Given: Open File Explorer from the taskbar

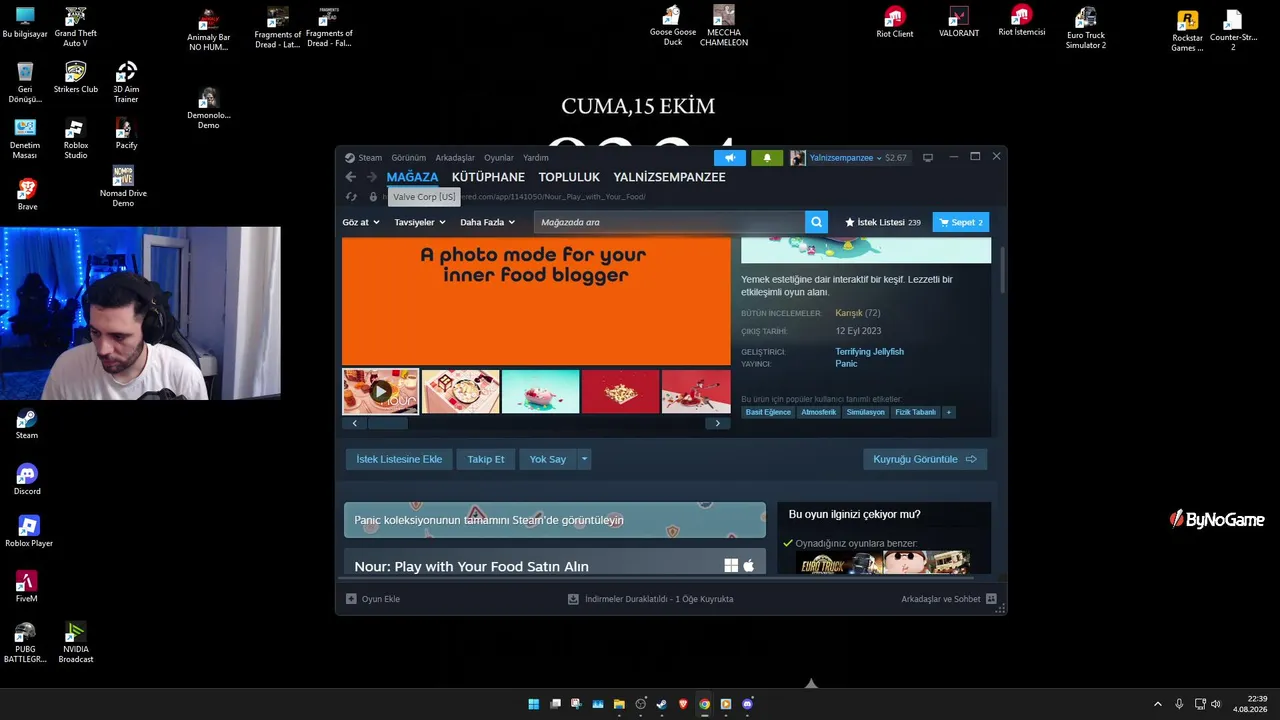Looking at the screenshot, I should click(619, 704).
